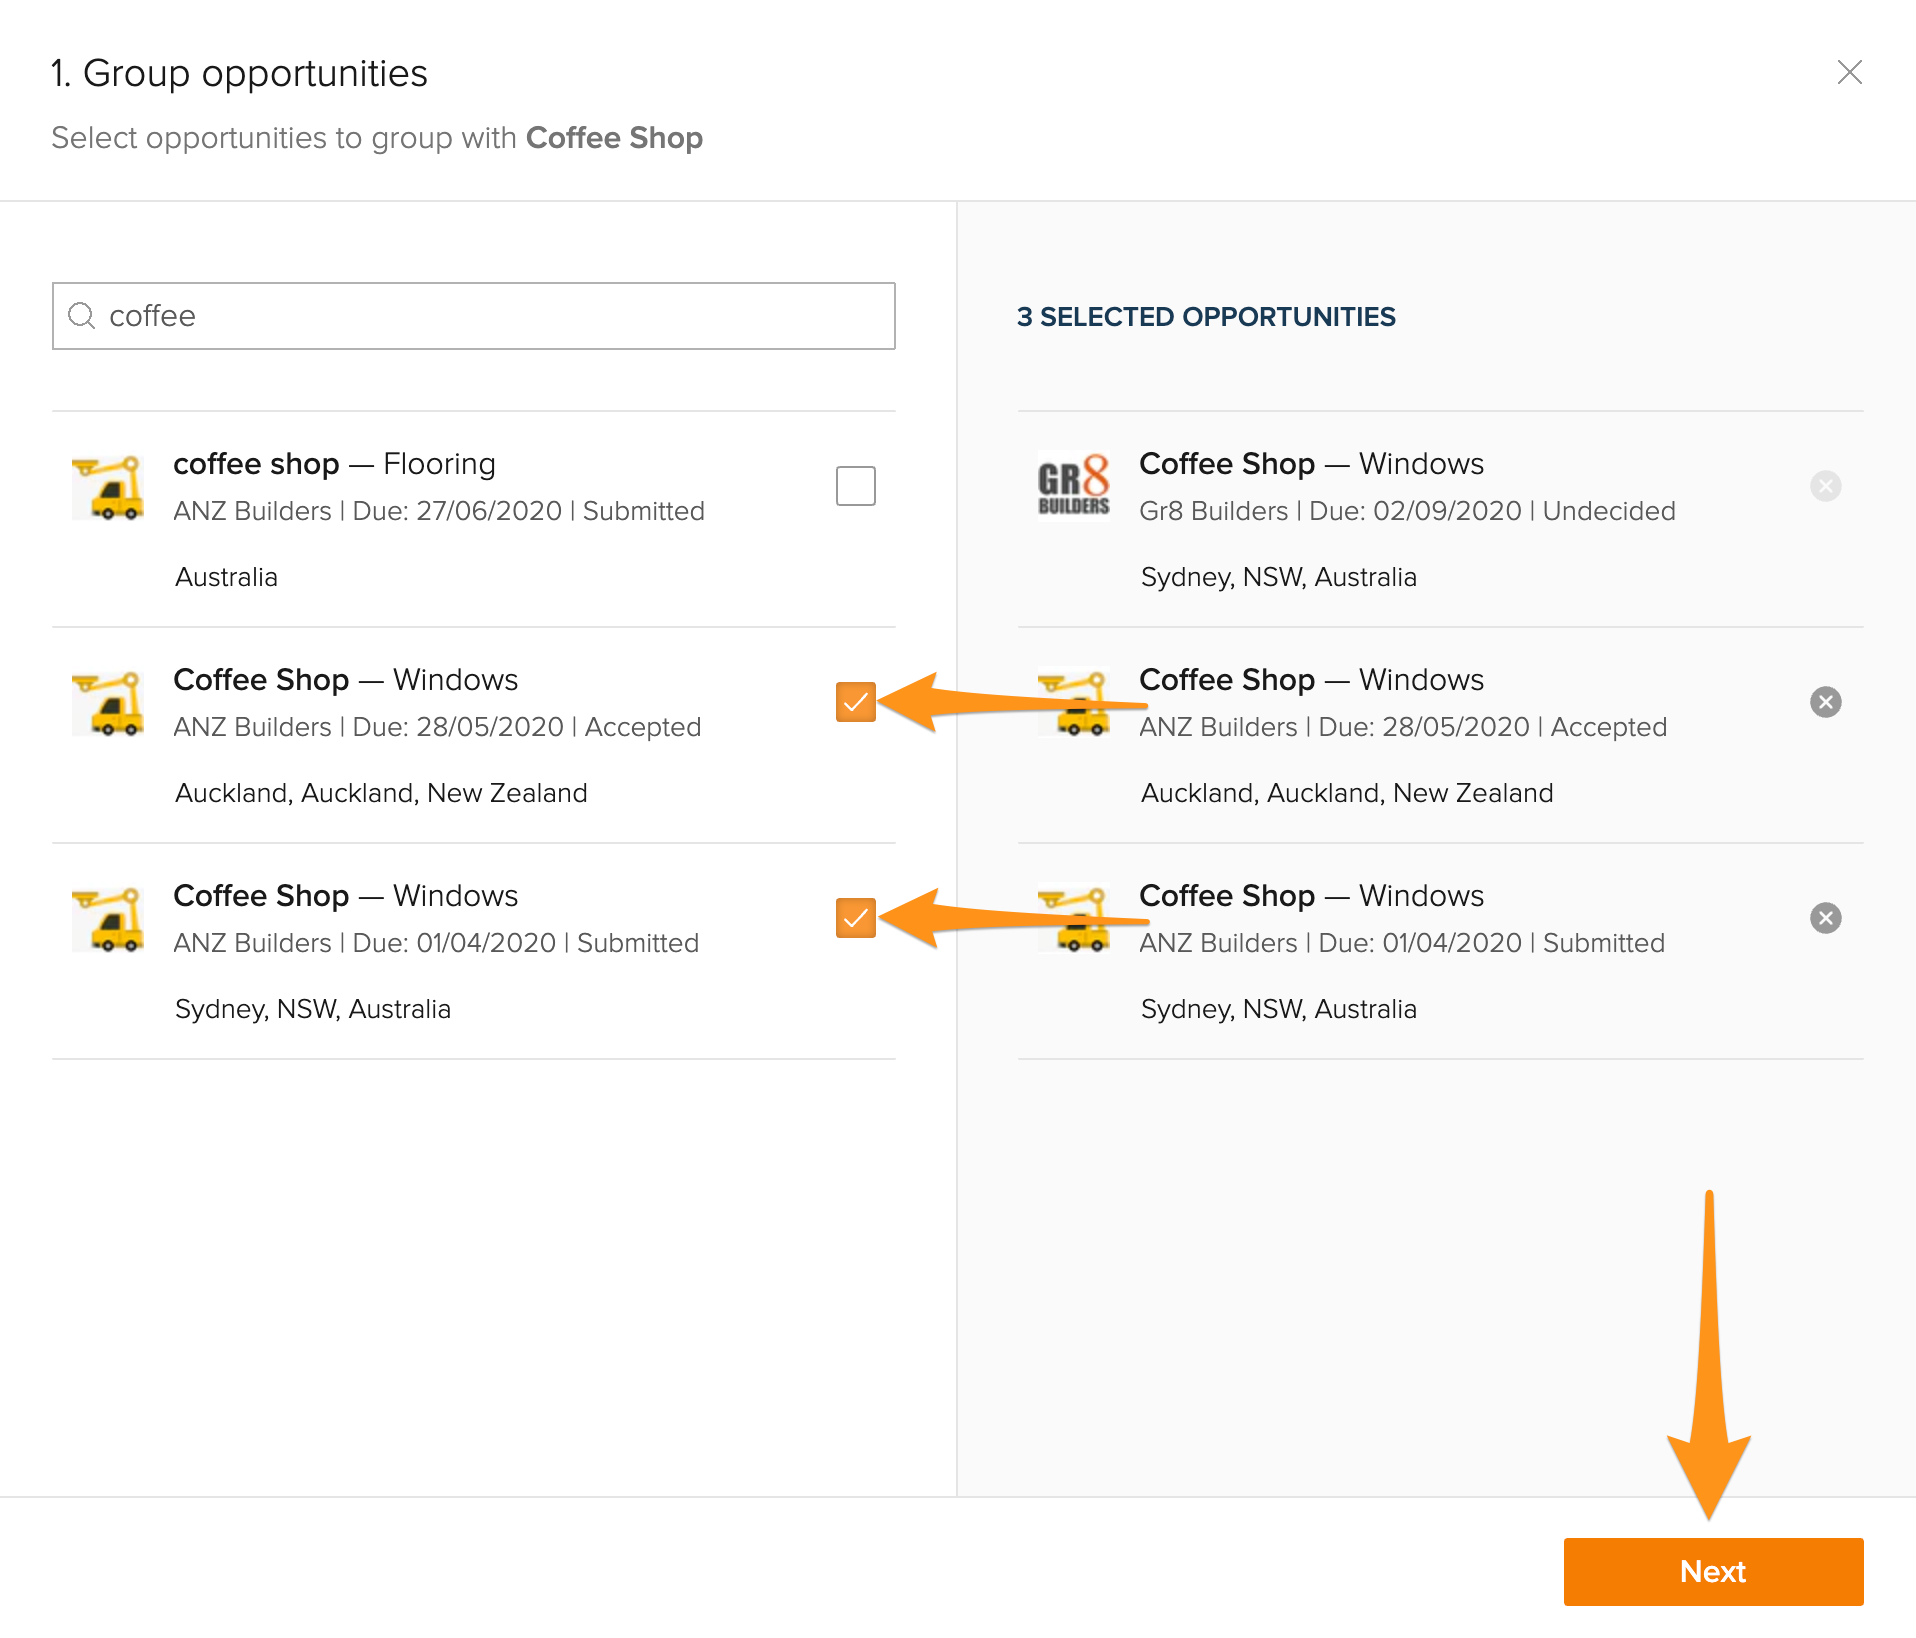Click the crane logo of the selected Auckland opportunity

(1074, 703)
